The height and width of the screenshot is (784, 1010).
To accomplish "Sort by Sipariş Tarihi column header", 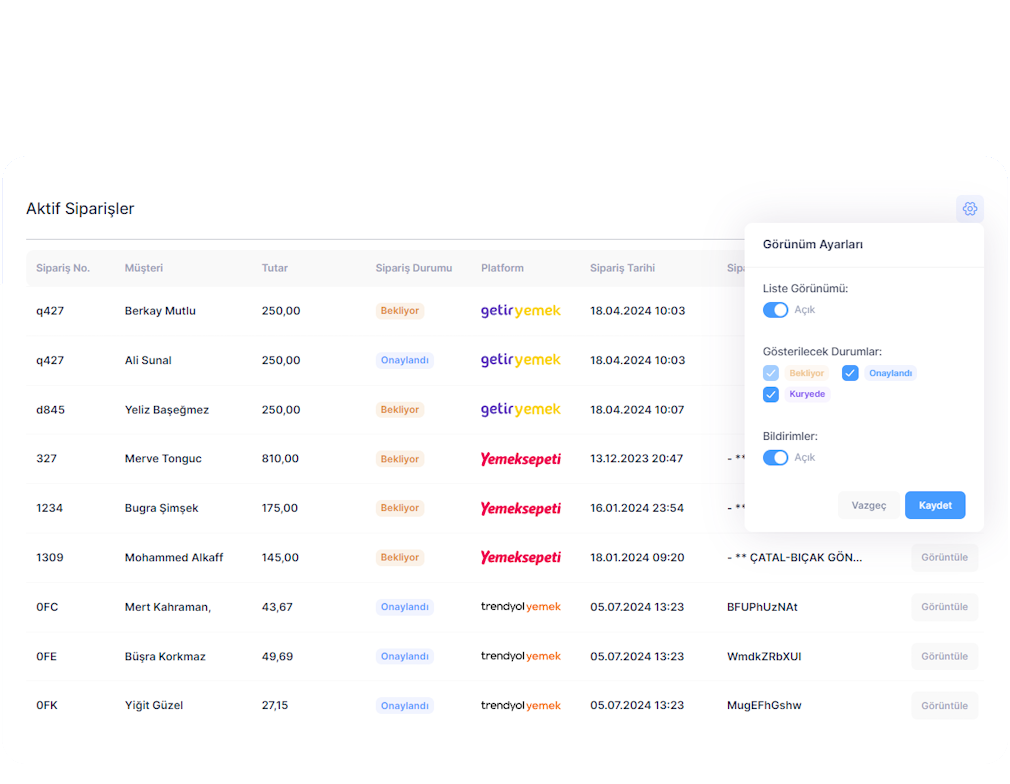I will coord(622,268).
